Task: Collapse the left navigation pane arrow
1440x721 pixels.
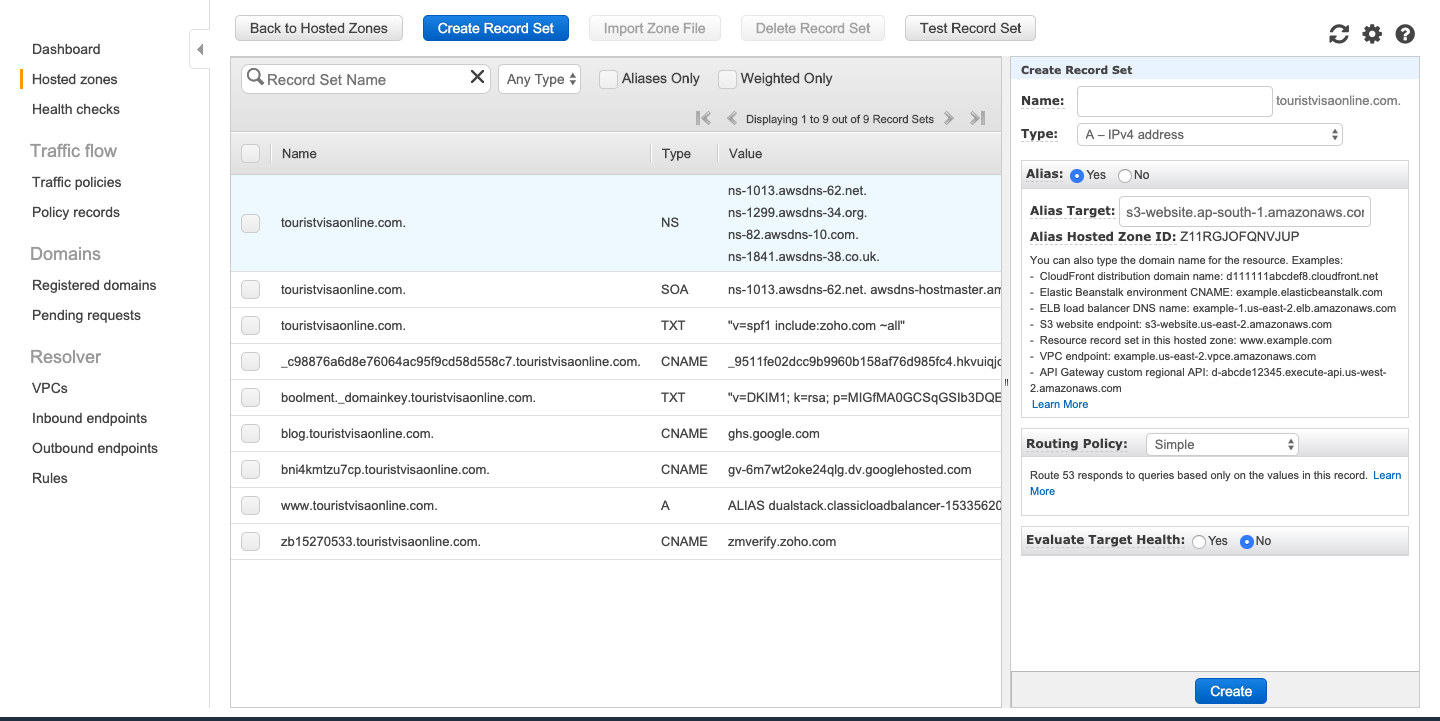Action: coord(200,49)
